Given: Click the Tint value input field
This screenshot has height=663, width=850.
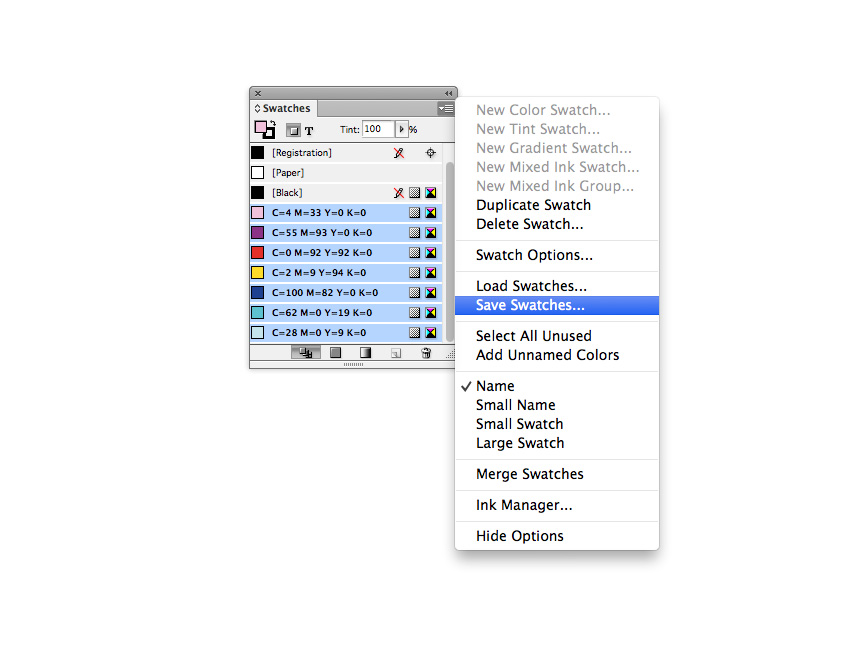Looking at the screenshot, I should pos(378,129).
